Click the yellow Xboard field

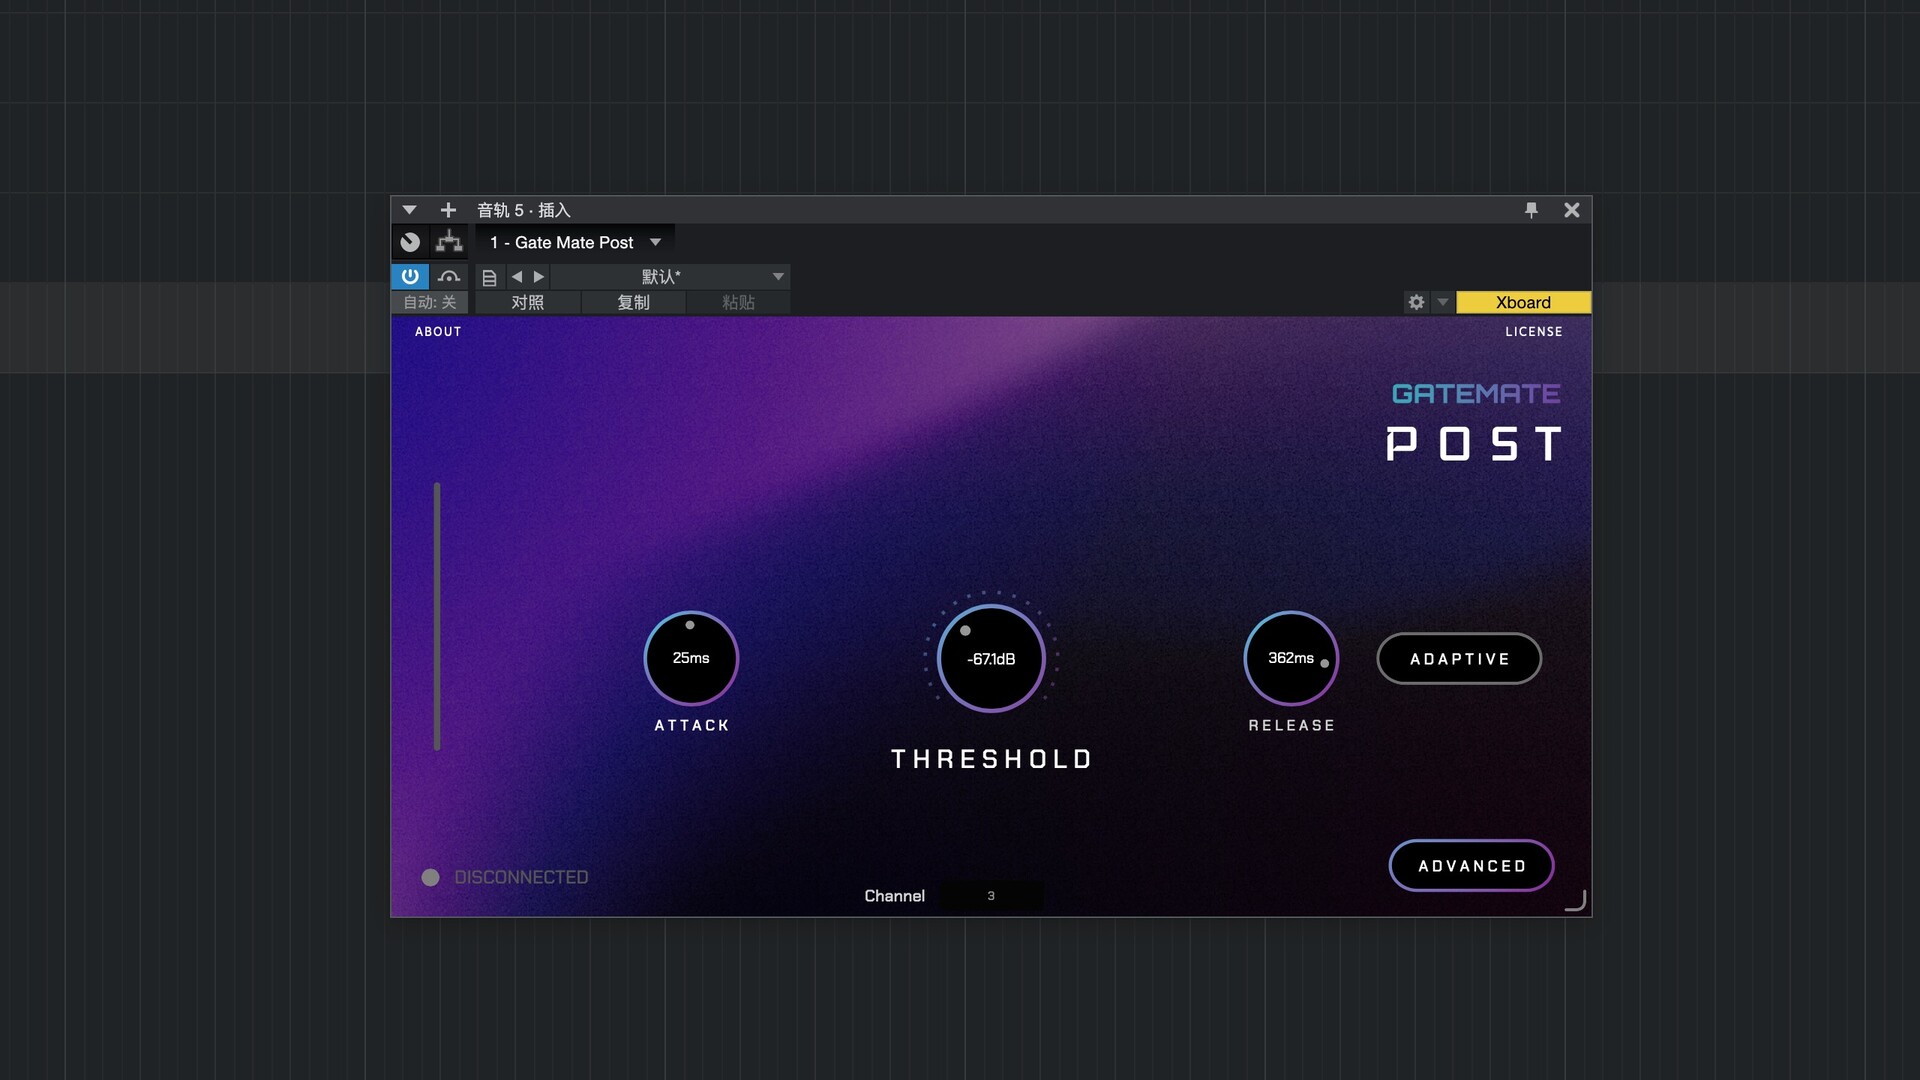tap(1523, 302)
